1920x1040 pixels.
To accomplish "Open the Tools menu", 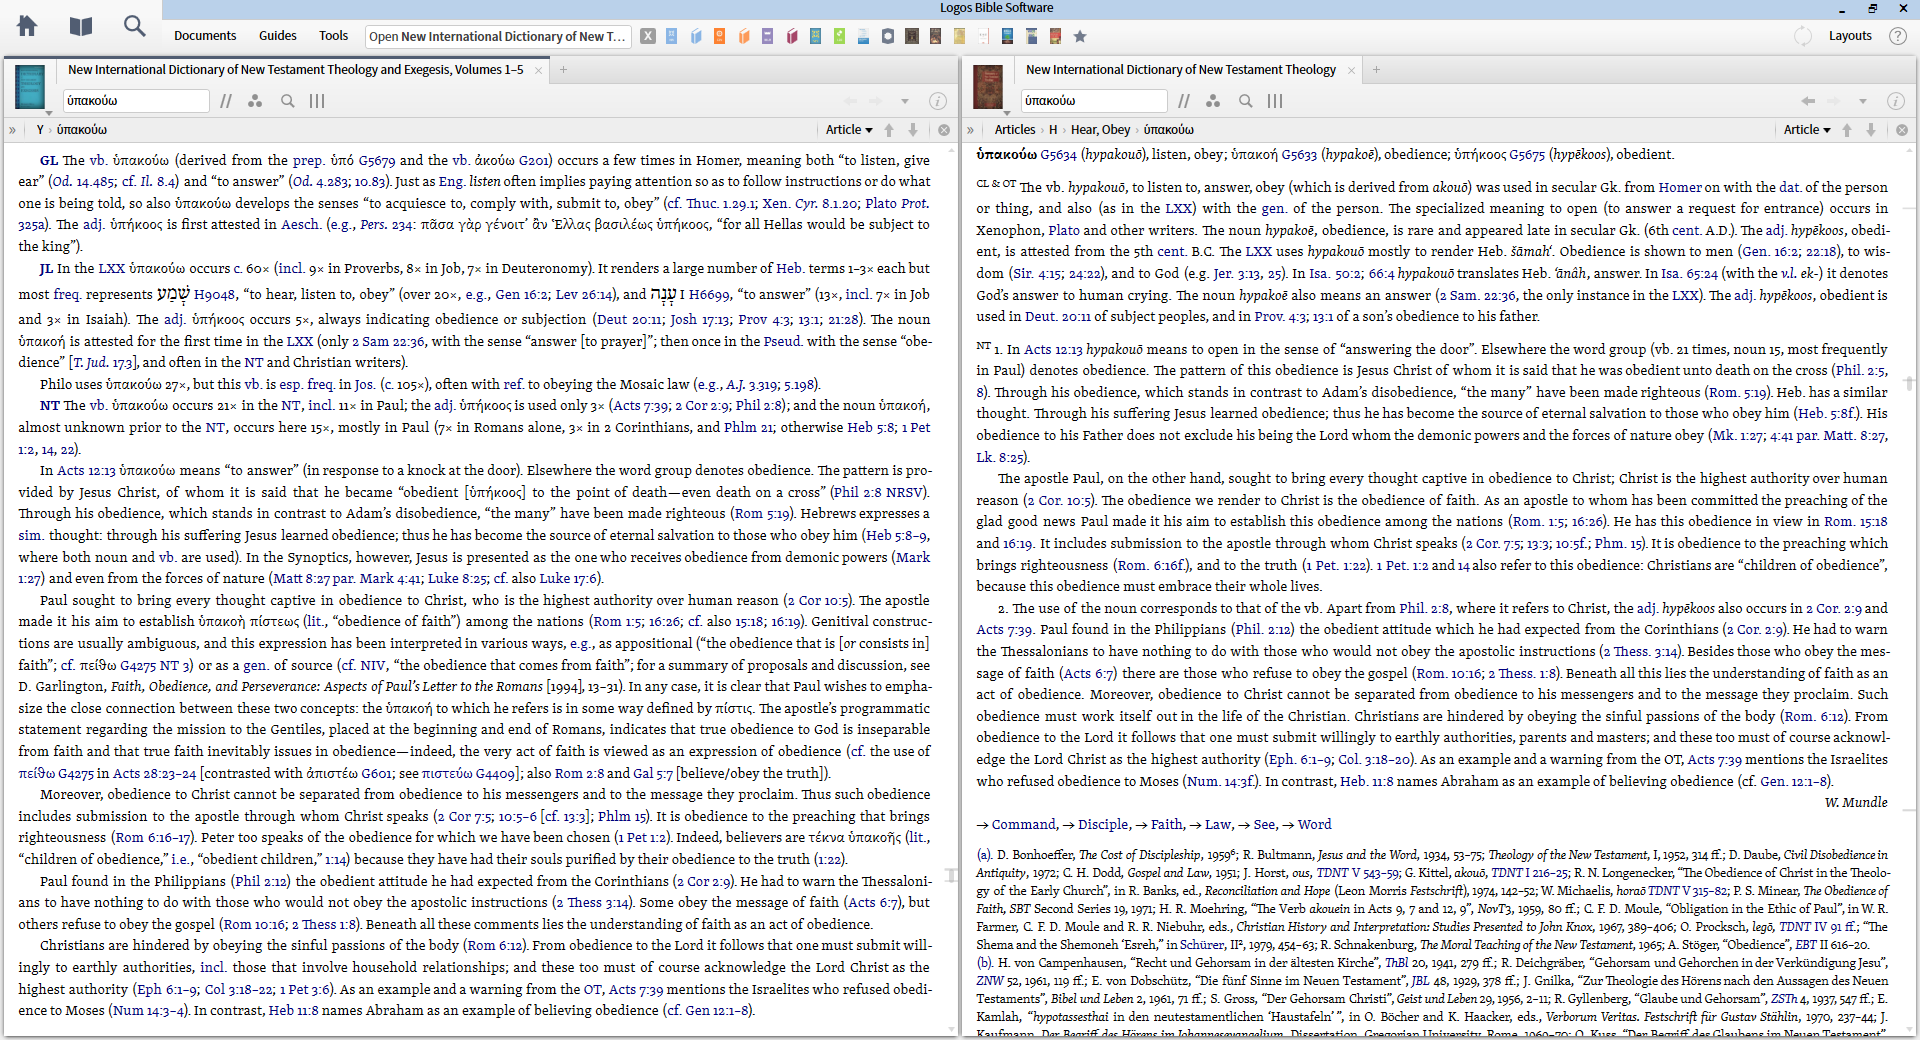I will (333, 36).
